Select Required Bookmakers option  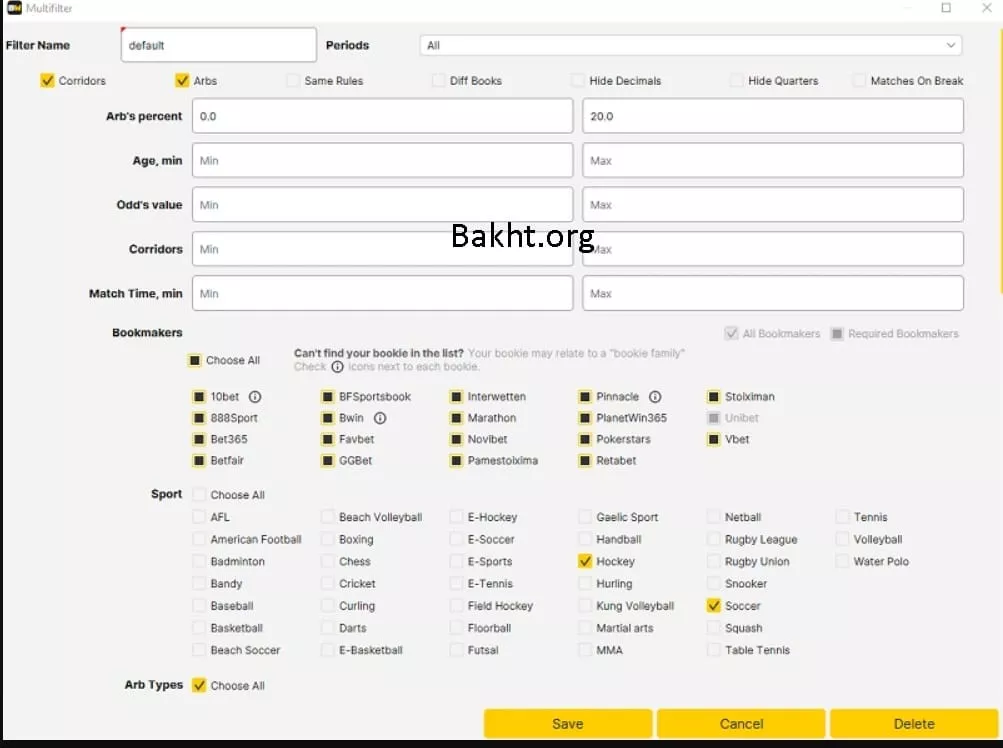tap(837, 334)
